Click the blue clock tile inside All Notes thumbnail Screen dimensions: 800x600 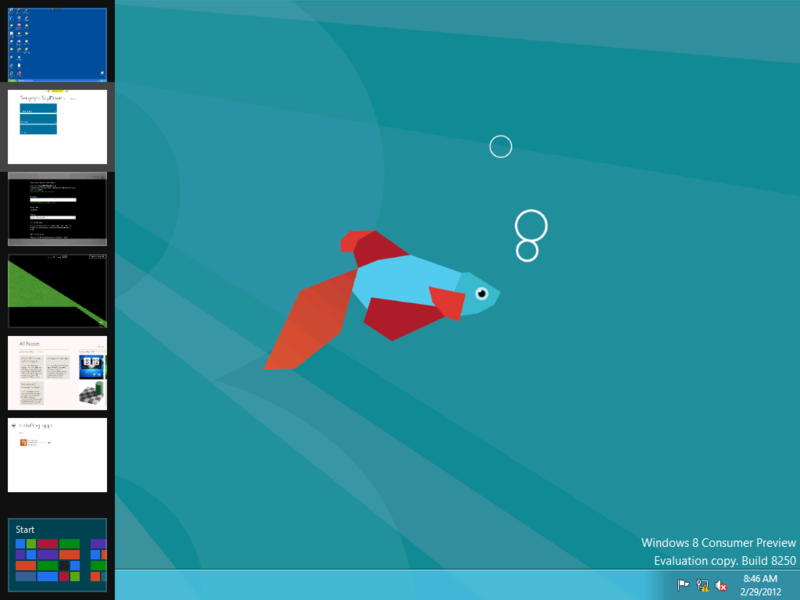91,367
